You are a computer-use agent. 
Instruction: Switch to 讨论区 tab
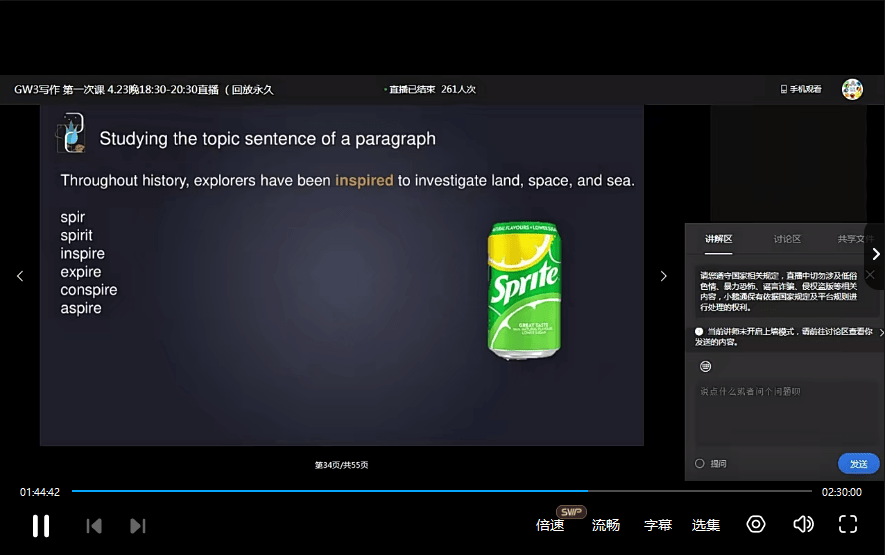[787, 239]
